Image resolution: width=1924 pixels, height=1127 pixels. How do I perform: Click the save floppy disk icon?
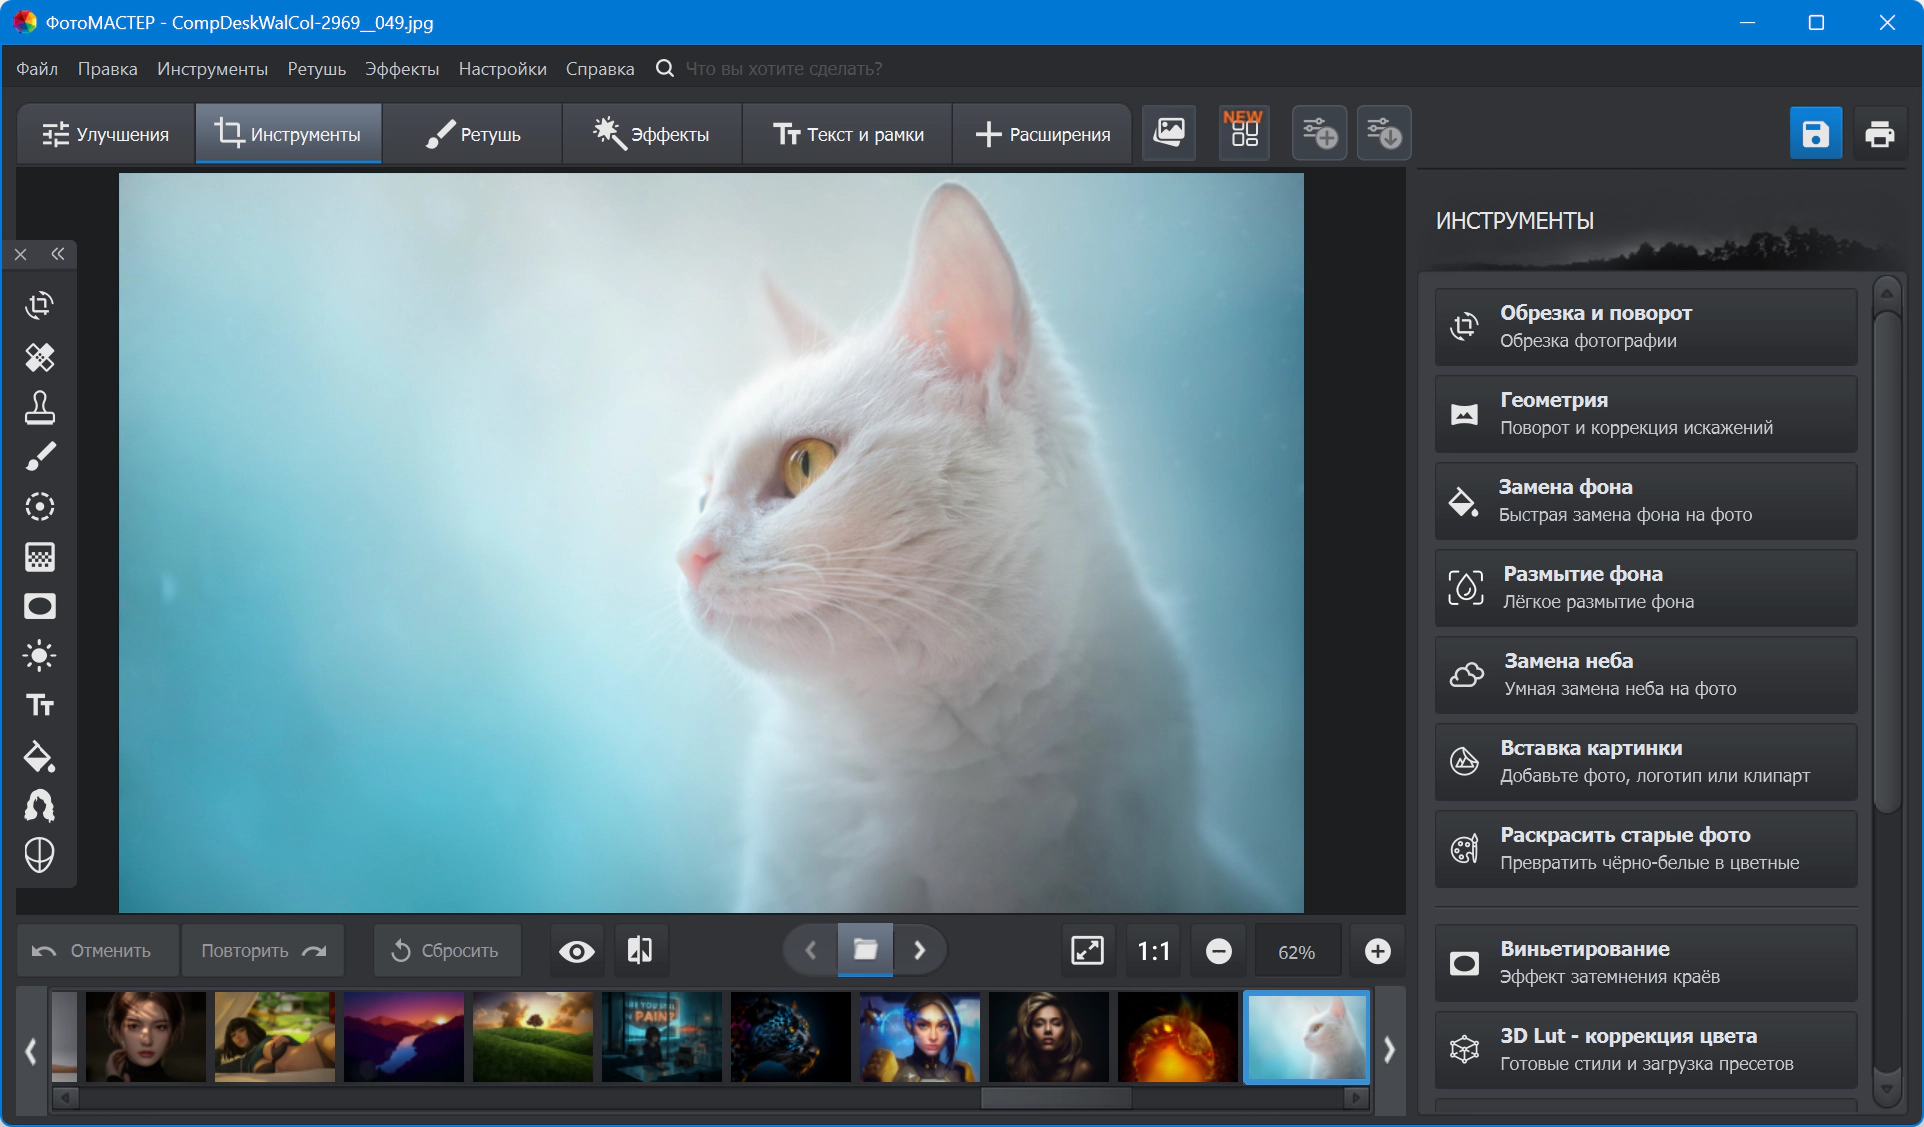[1815, 134]
